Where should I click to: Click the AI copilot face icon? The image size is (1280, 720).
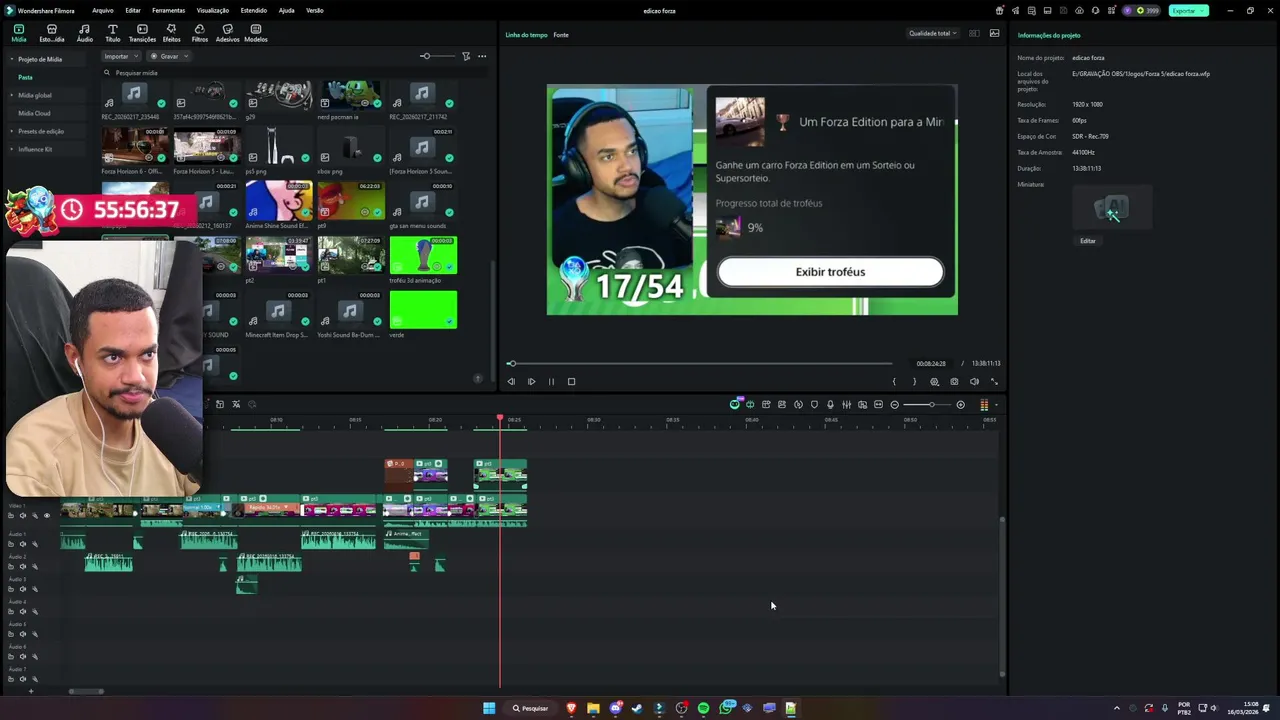[x=735, y=404]
